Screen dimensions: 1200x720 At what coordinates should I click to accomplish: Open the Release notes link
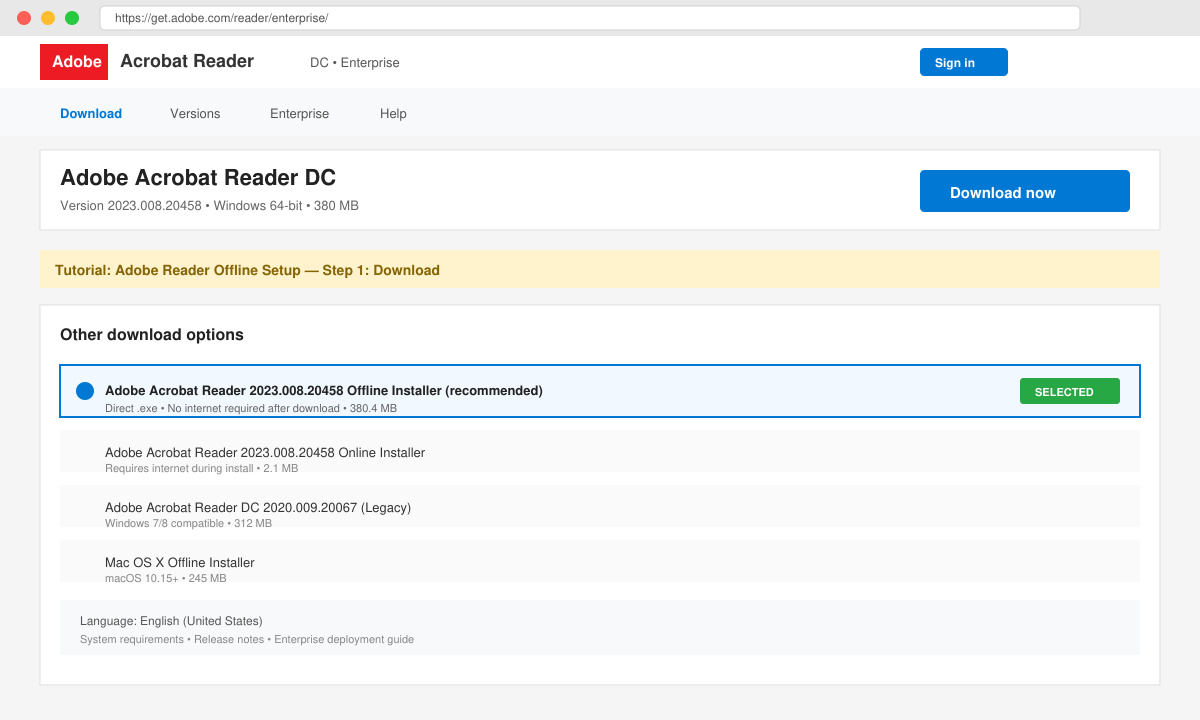tap(229, 639)
